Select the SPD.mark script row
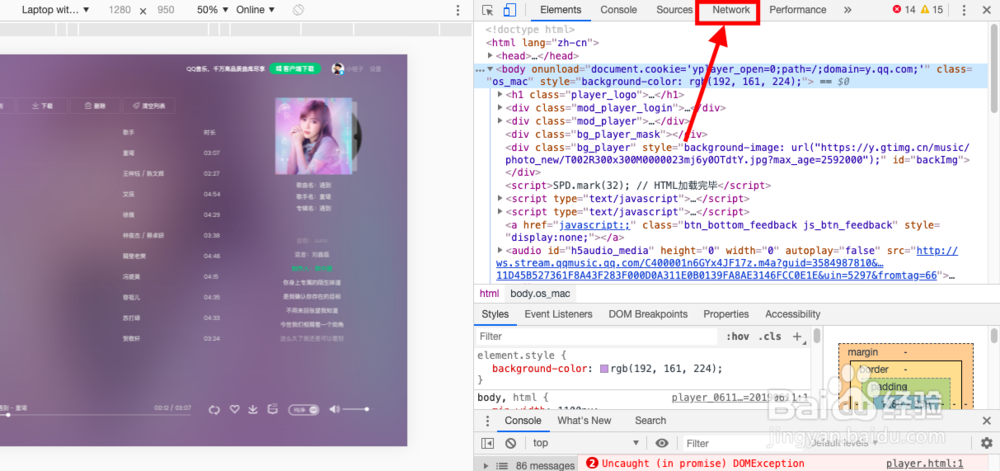 (638, 186)
